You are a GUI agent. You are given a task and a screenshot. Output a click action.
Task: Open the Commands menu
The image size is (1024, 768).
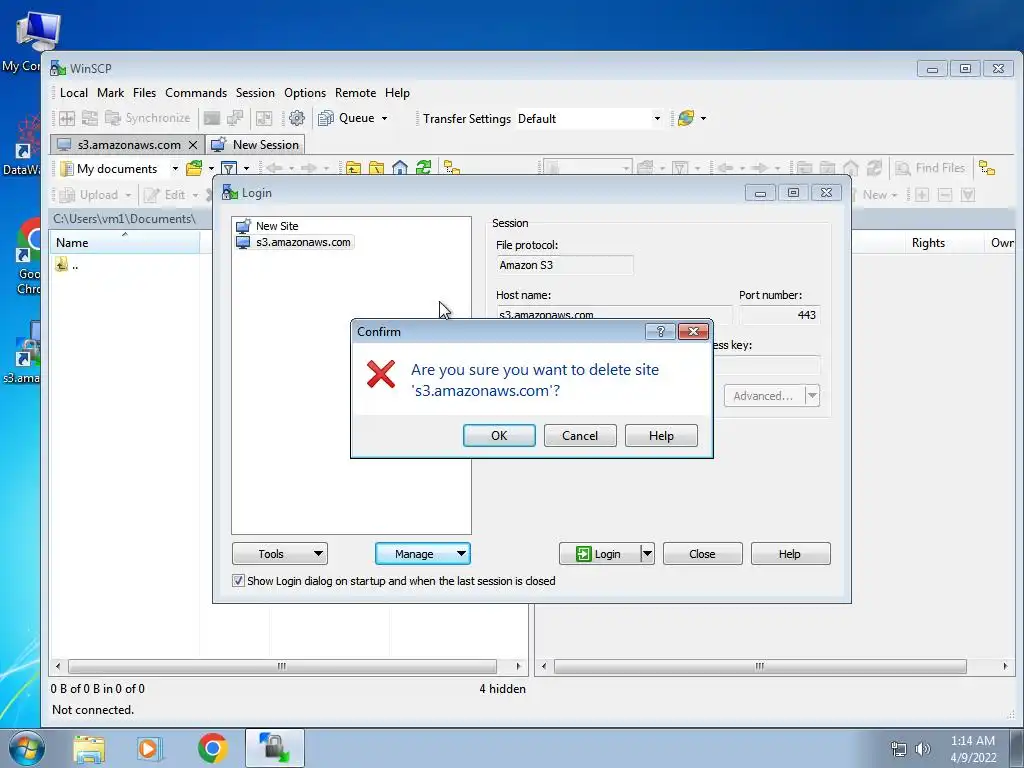(x=196, y=93)
